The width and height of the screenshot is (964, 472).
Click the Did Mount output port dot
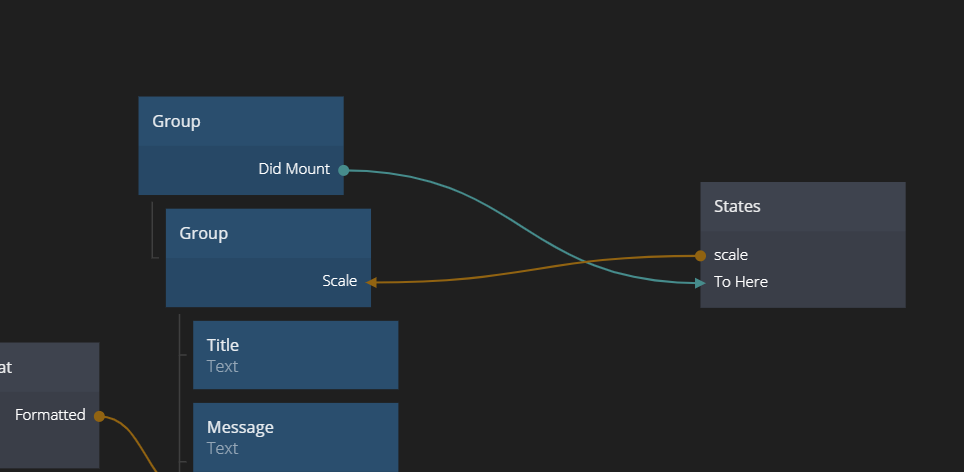343,170
